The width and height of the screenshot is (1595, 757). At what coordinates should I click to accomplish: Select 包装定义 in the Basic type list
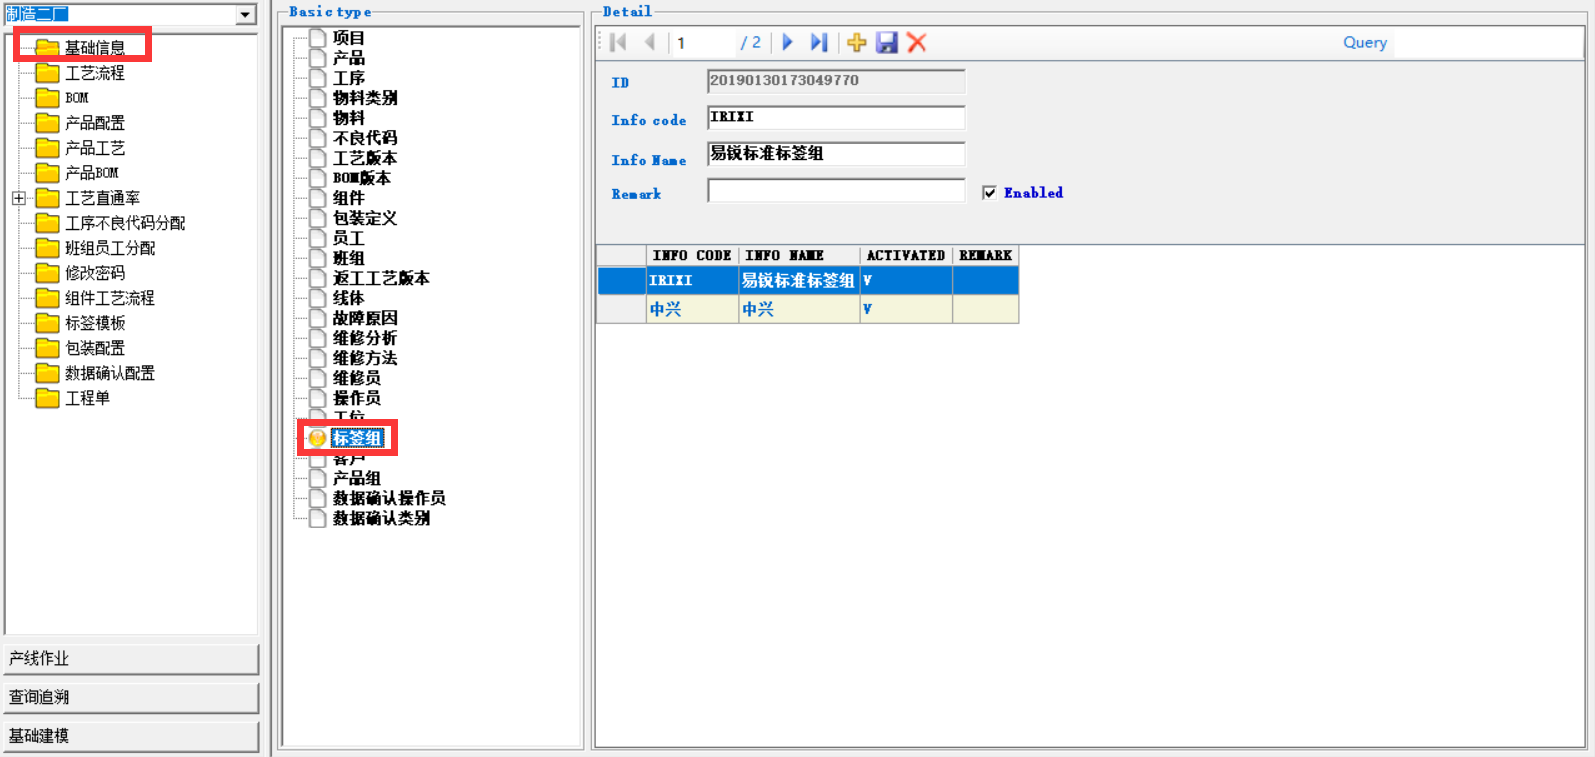click(x=364, y=218)
